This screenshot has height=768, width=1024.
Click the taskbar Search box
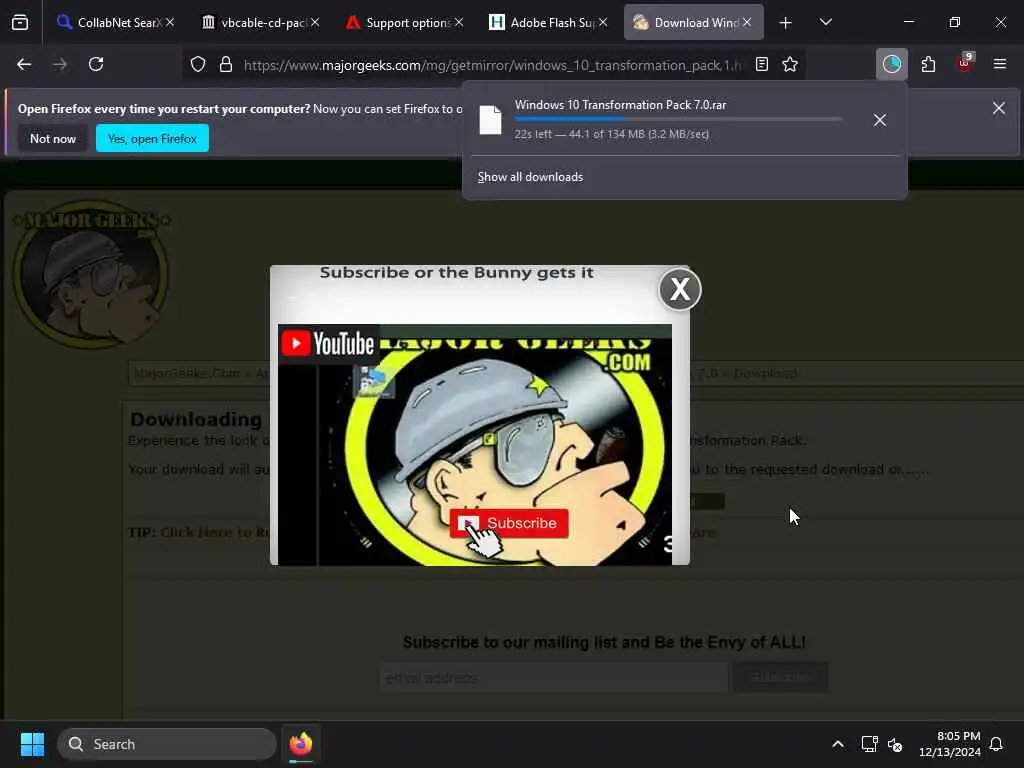point(167,744)
